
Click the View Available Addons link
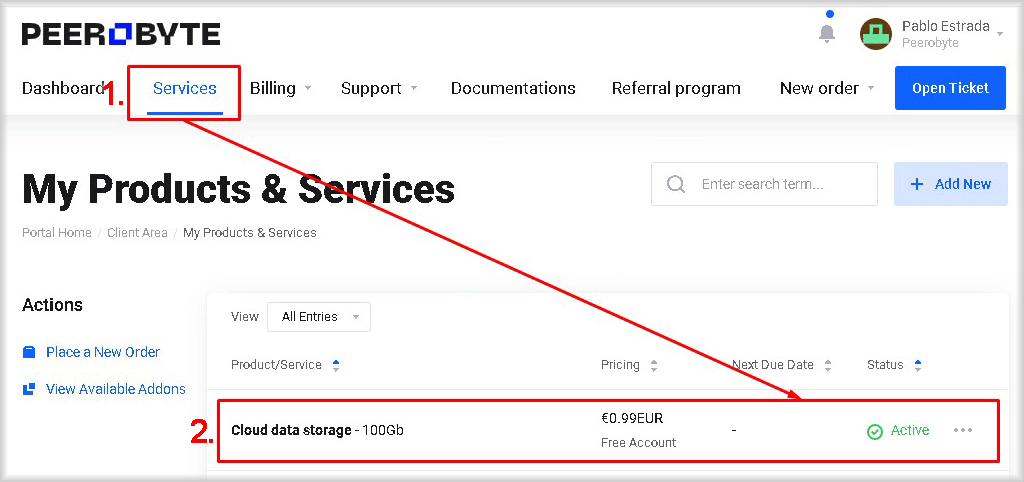pyautogui.click(x=116, y=389)
